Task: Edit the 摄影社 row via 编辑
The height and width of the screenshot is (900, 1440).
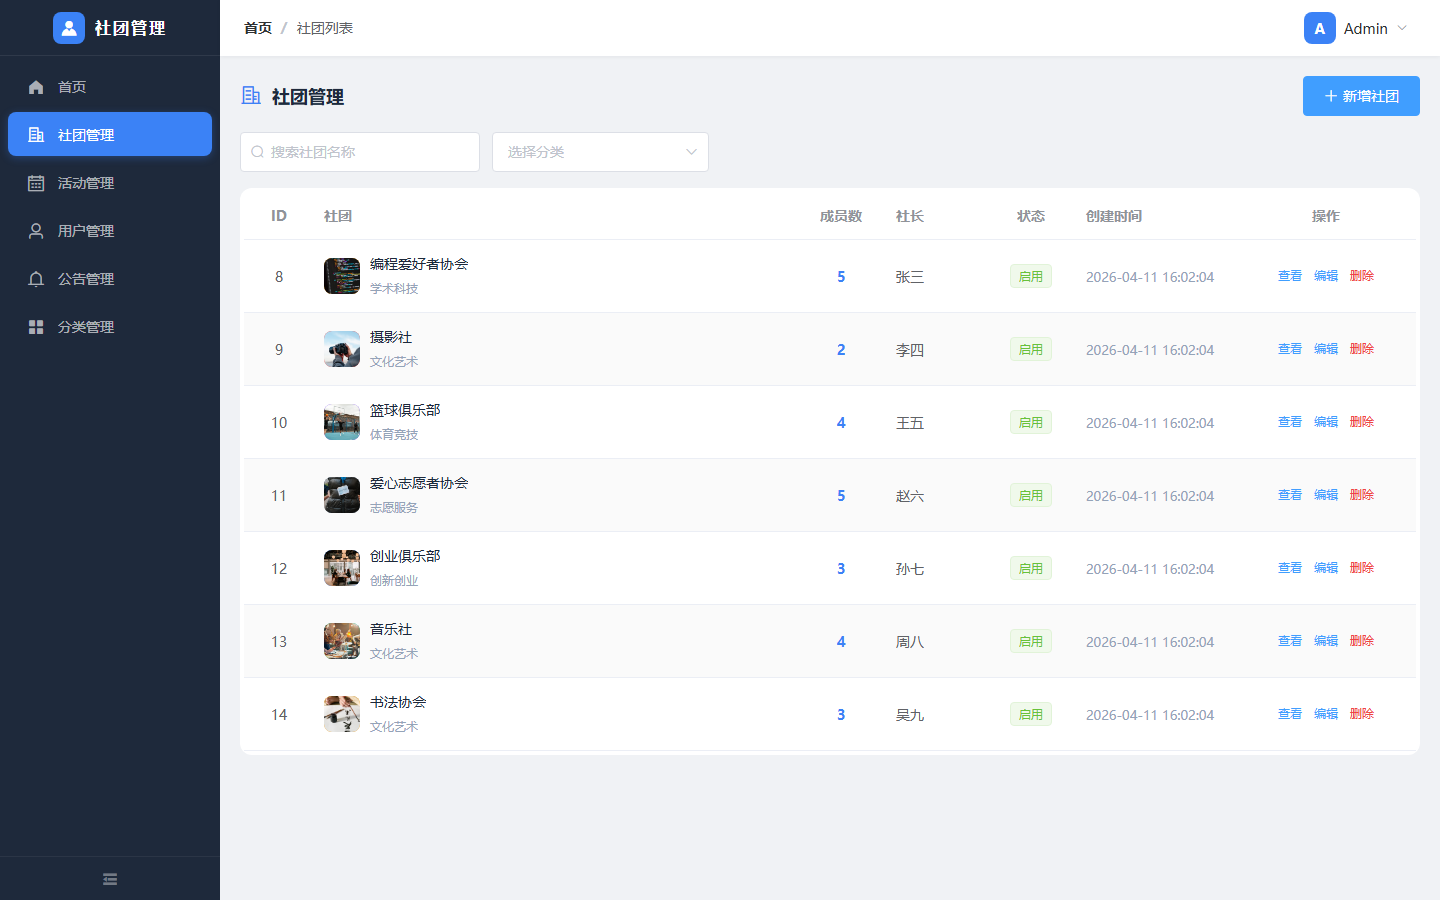Action: pos(1326,349)
